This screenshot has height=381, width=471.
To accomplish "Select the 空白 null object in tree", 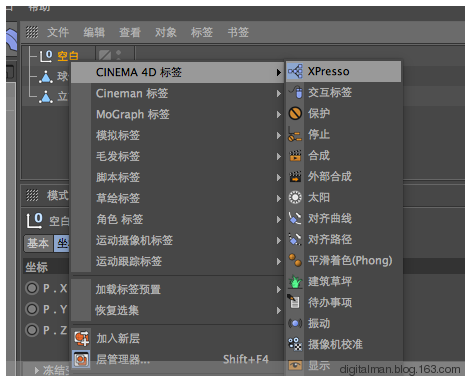I will (68, 56).
